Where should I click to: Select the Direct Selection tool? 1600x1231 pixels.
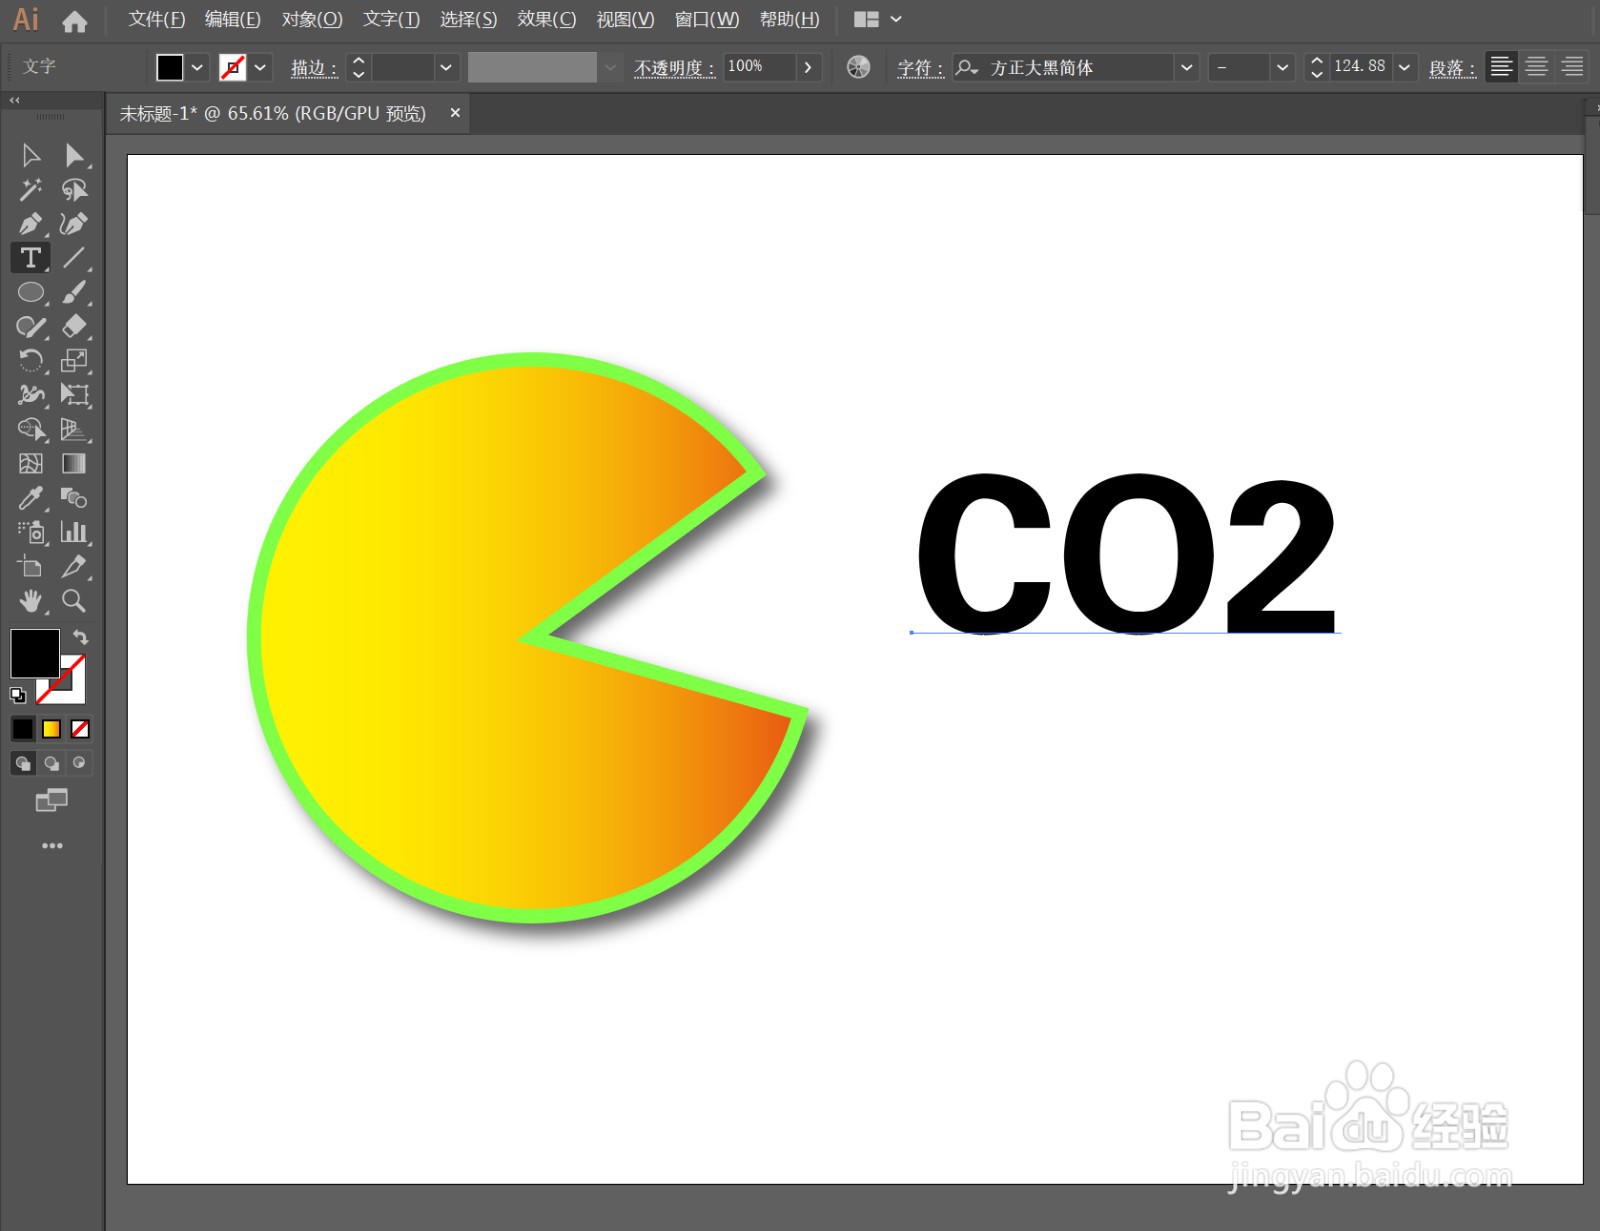[74, 155]
